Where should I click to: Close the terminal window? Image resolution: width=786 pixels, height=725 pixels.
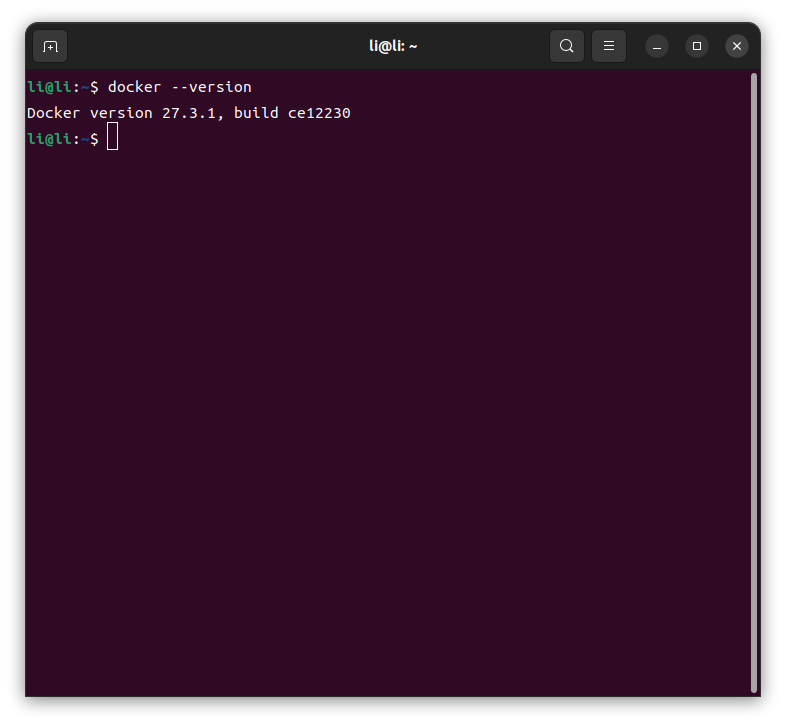pyautogui.click(x=737, y=46)
